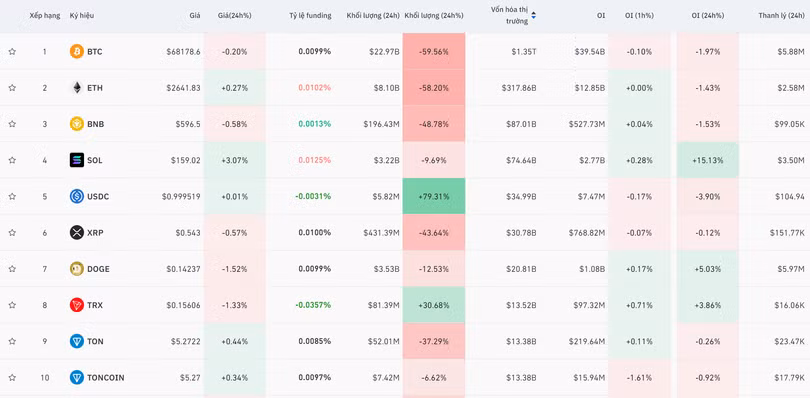Click the $317.86B market cap value
This screenshot has width=810, height=398.
(519, 88)
